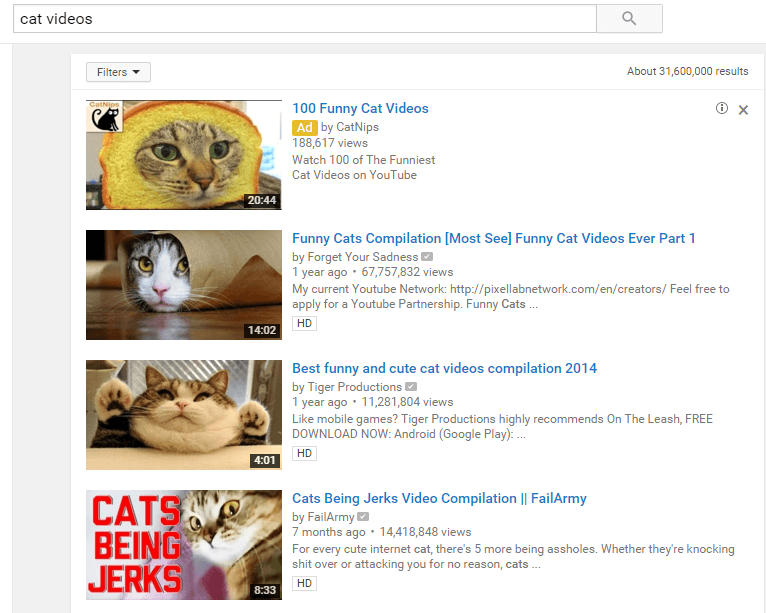Click the bread cat video thumbnail
766x613 pixels.
[x=184, y=155]
